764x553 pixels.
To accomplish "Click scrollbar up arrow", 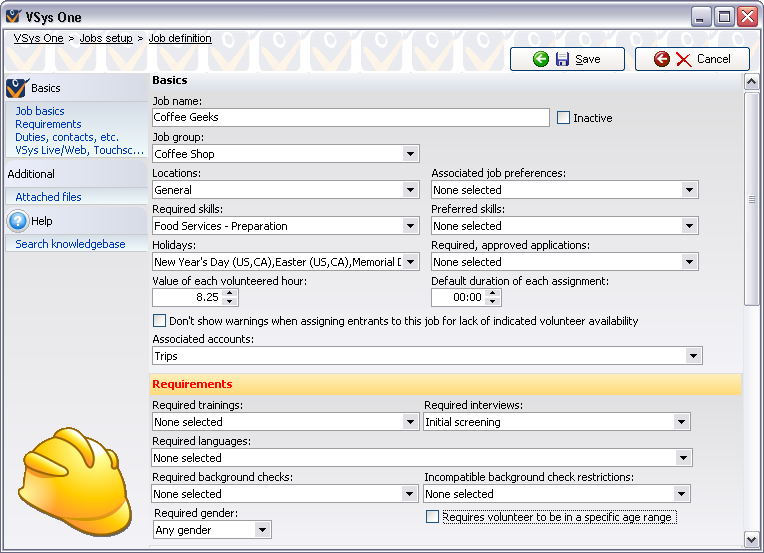I will pos(751,82).
